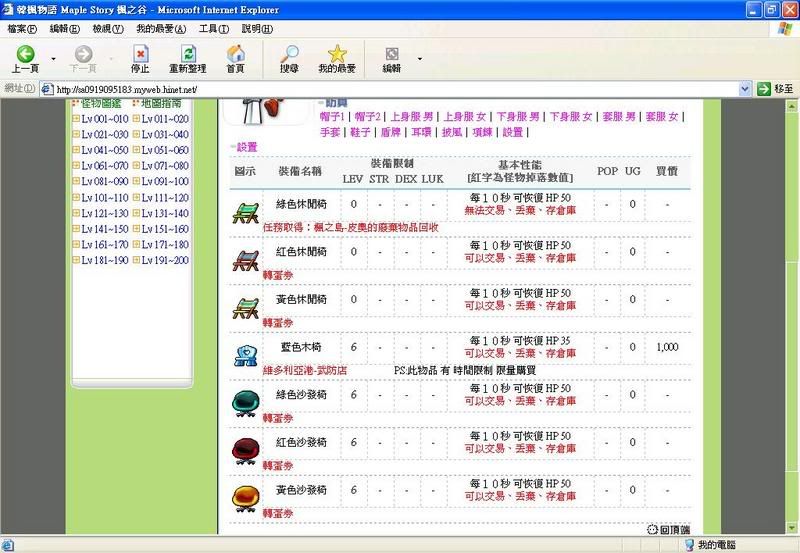Open the 下身服 女 category link
The image size is (800, 553).
point(571,117)
